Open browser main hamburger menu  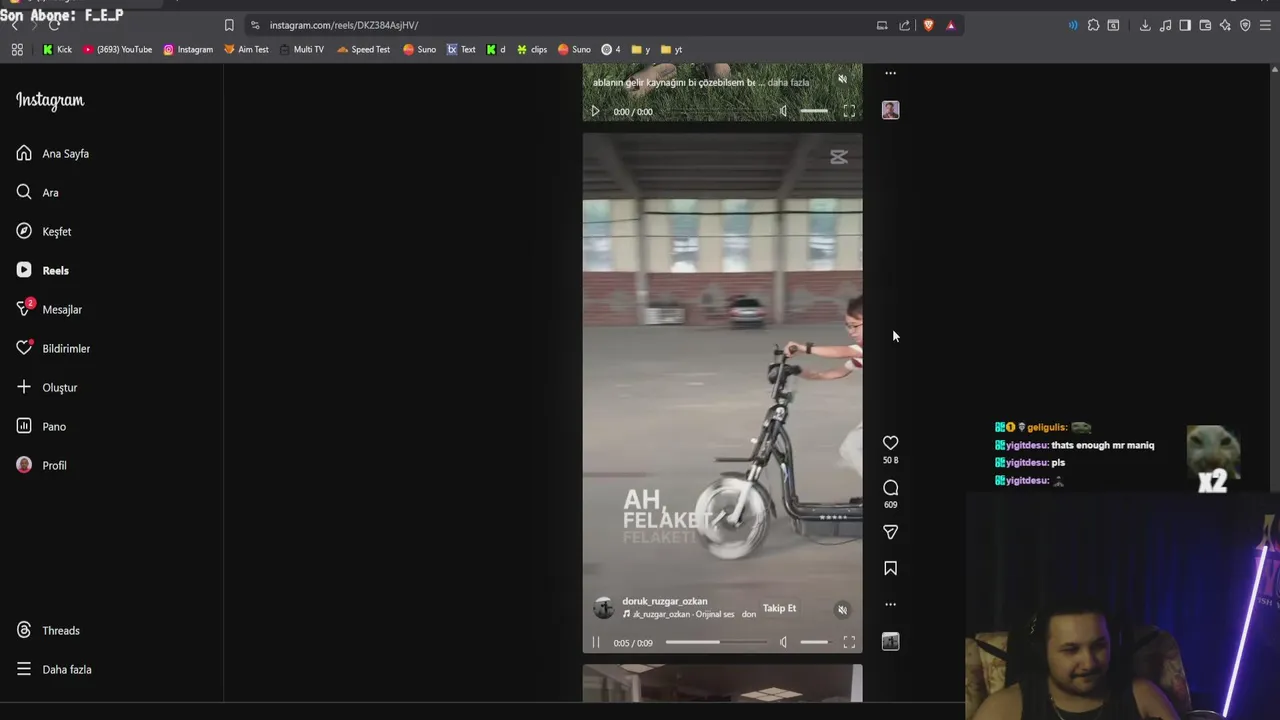point(1265,25)
